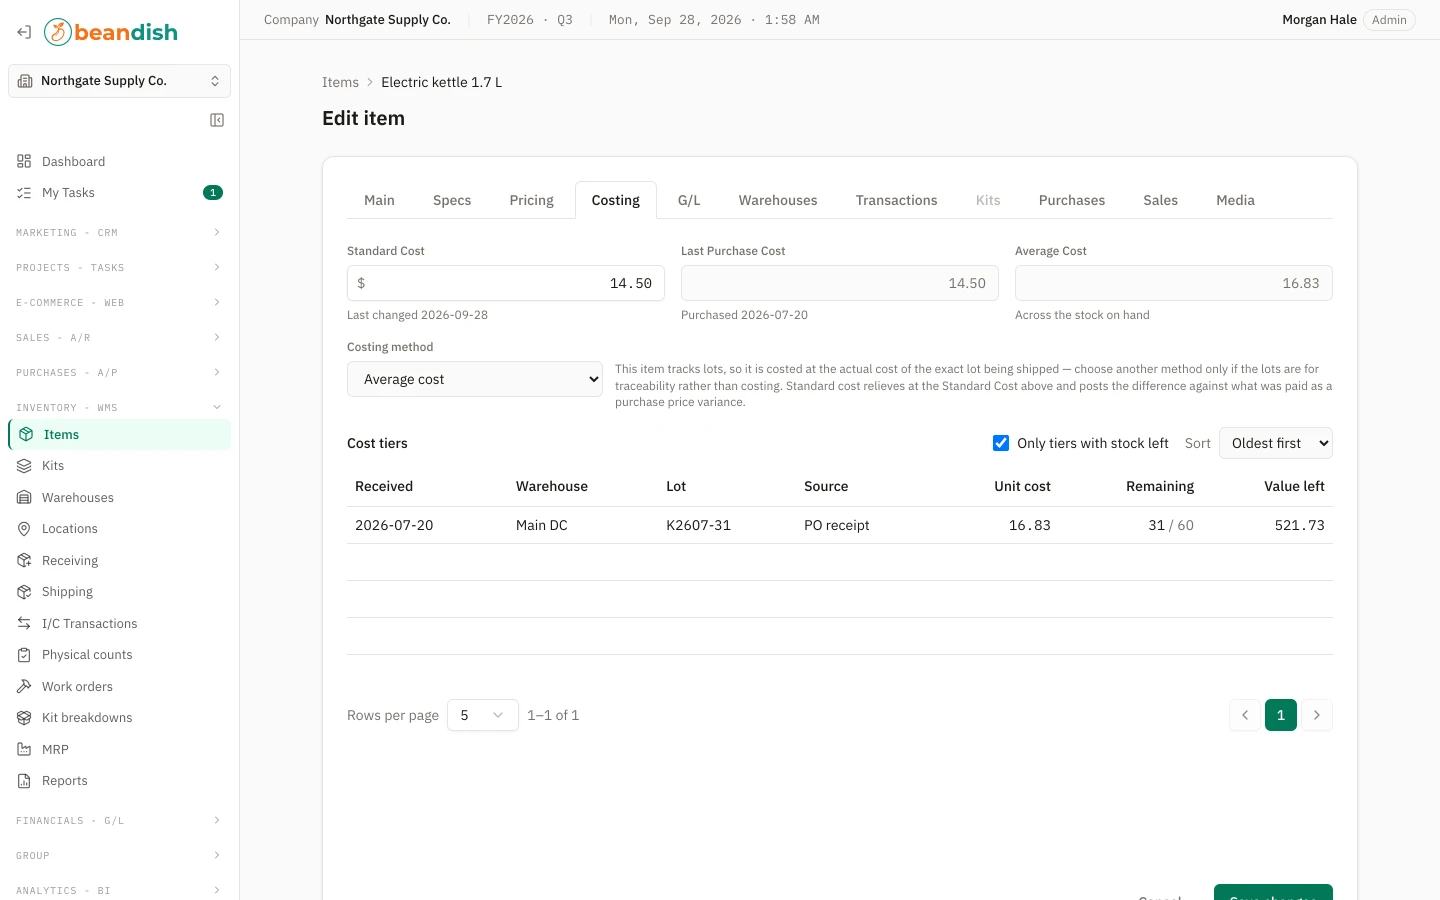The image size is (1440, 900).
Task: Open Work orders in the sidebar
Action: point(119,687)
